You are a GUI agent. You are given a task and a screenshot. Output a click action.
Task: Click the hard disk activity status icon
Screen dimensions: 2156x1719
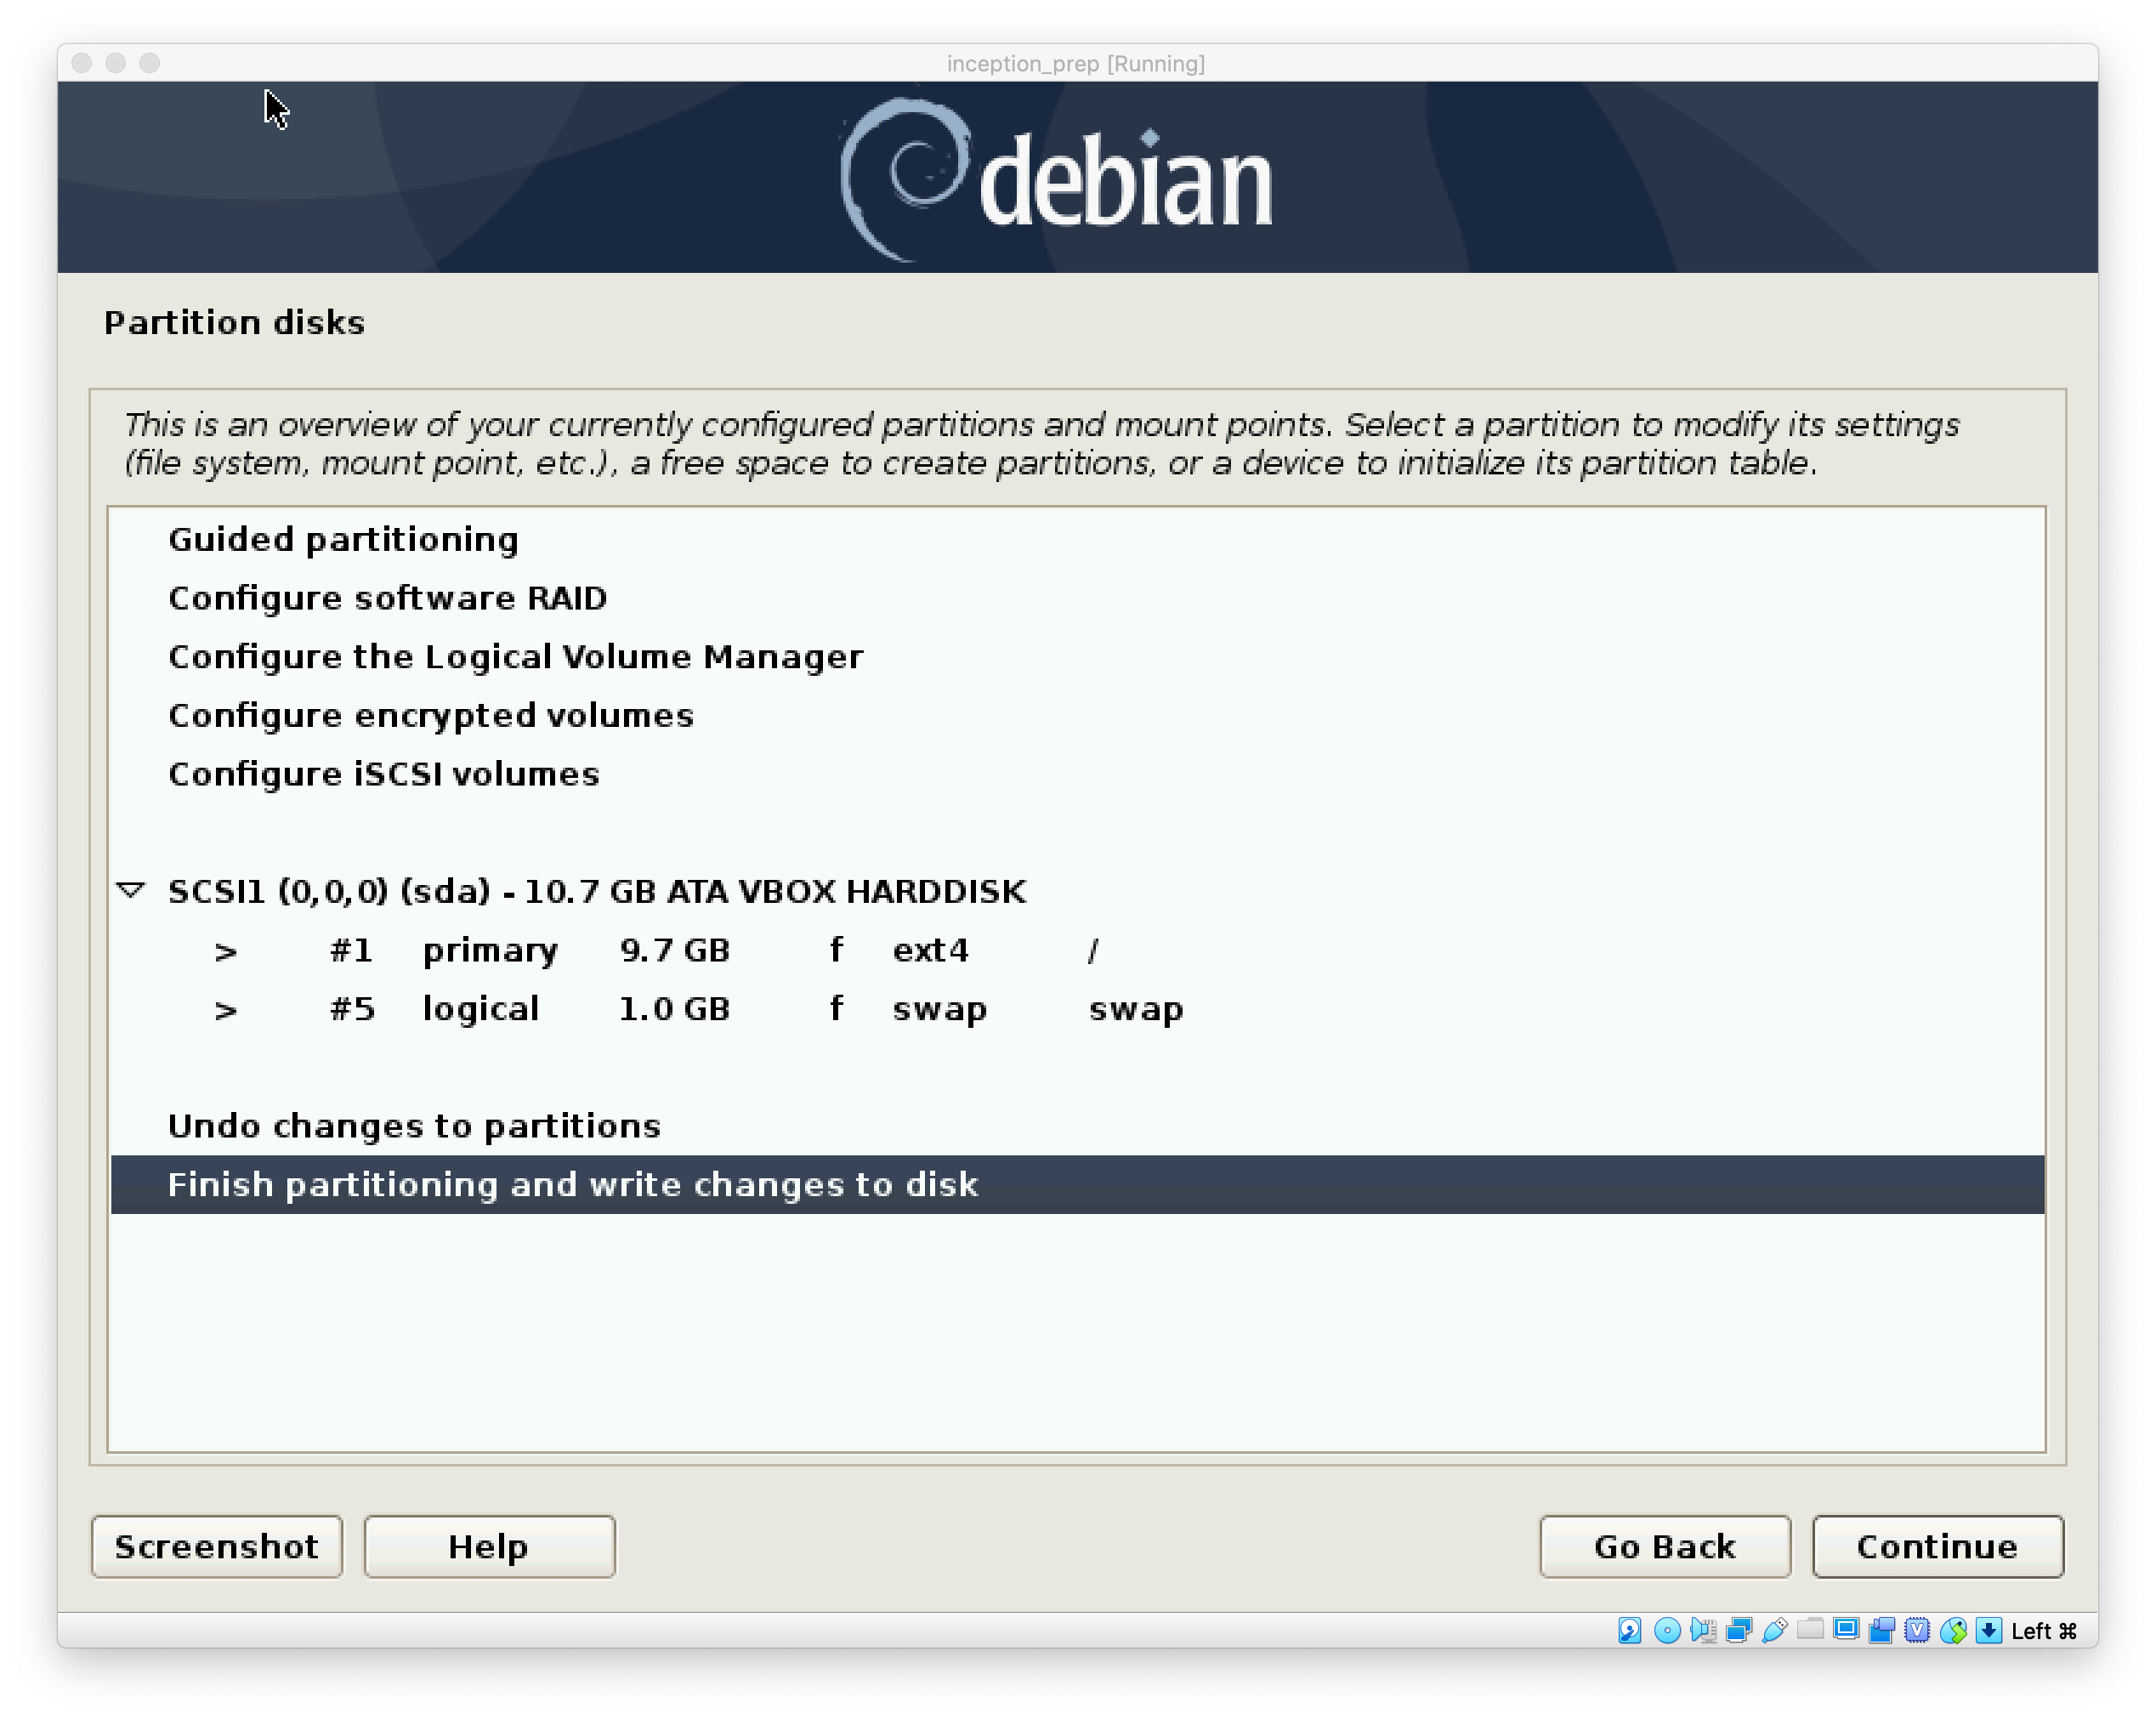(1629, 1631)
